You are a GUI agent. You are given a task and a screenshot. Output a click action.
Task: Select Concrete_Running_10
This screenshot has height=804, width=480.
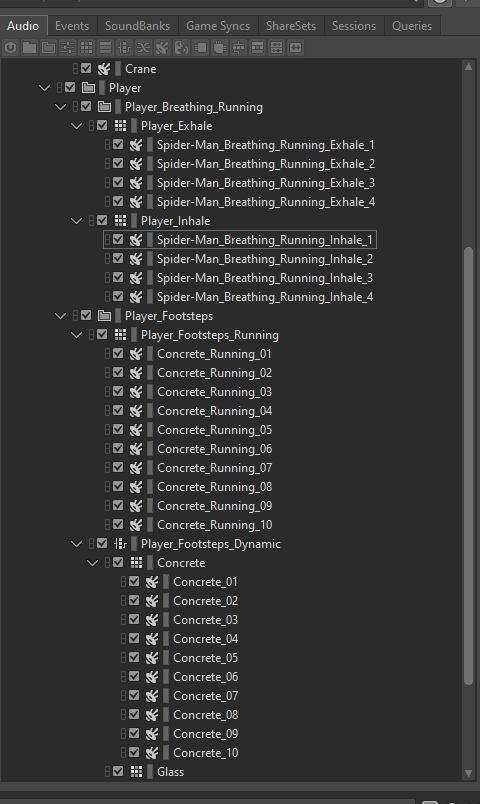pos(214,525)
